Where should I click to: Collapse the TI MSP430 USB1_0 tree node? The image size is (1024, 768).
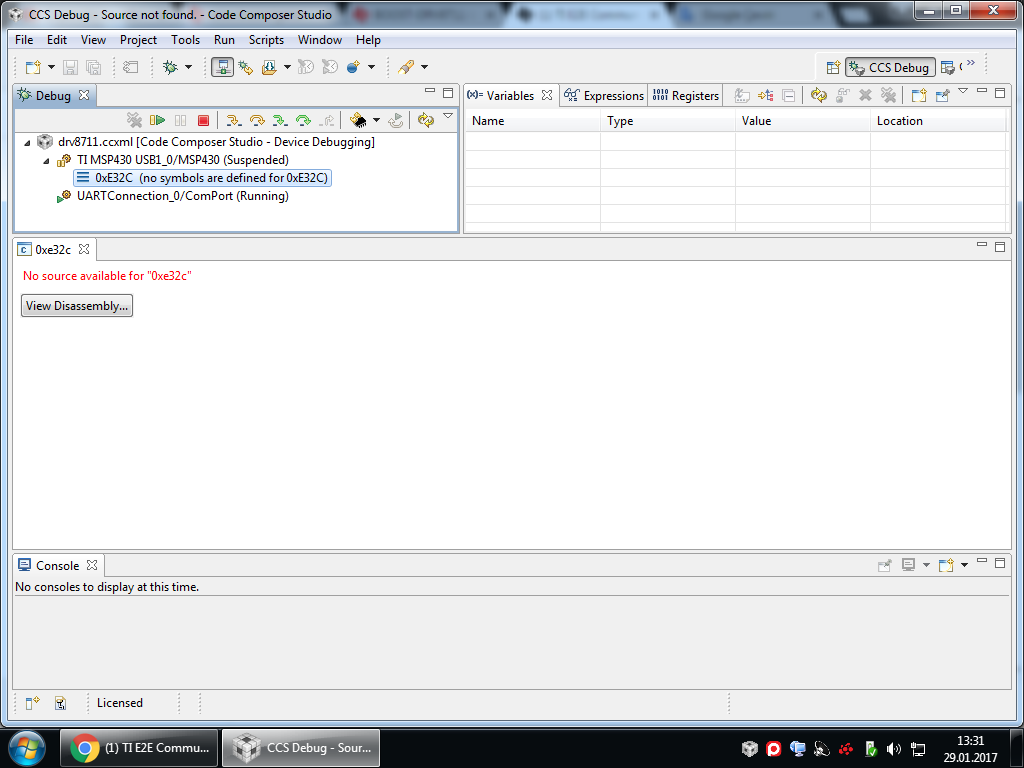46,161
